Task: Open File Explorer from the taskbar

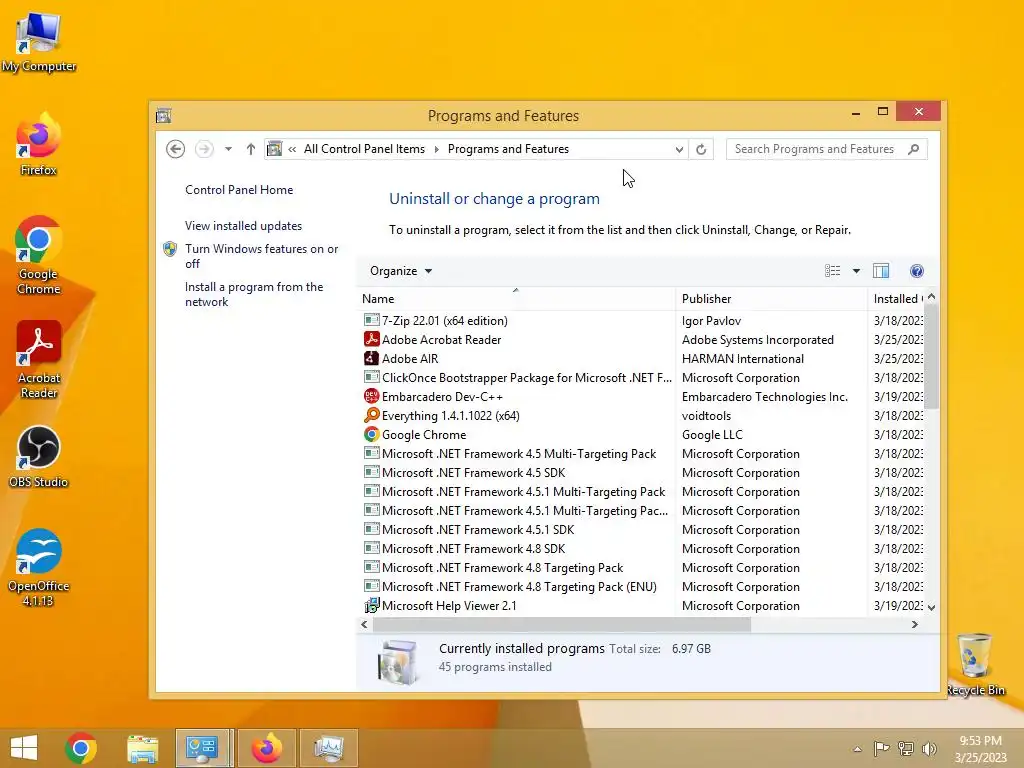Action: pyautogui.click(x=142, y=748)
